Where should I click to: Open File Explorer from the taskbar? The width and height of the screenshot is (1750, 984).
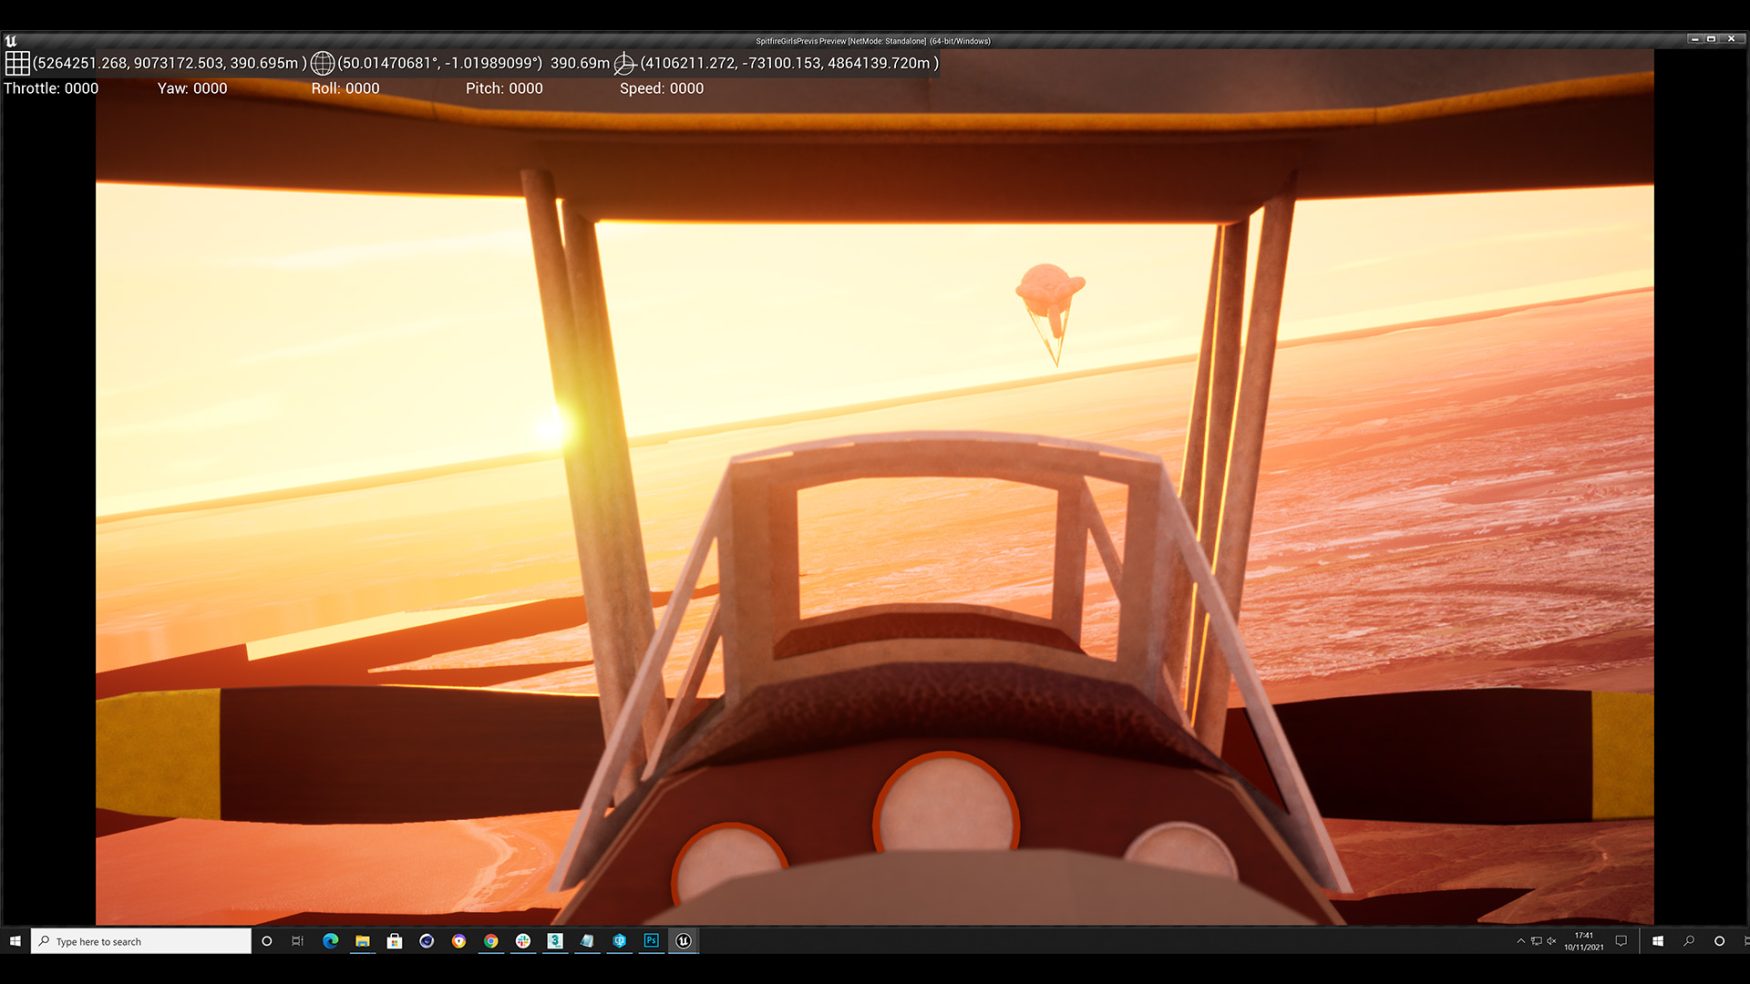tap(362, 941)
